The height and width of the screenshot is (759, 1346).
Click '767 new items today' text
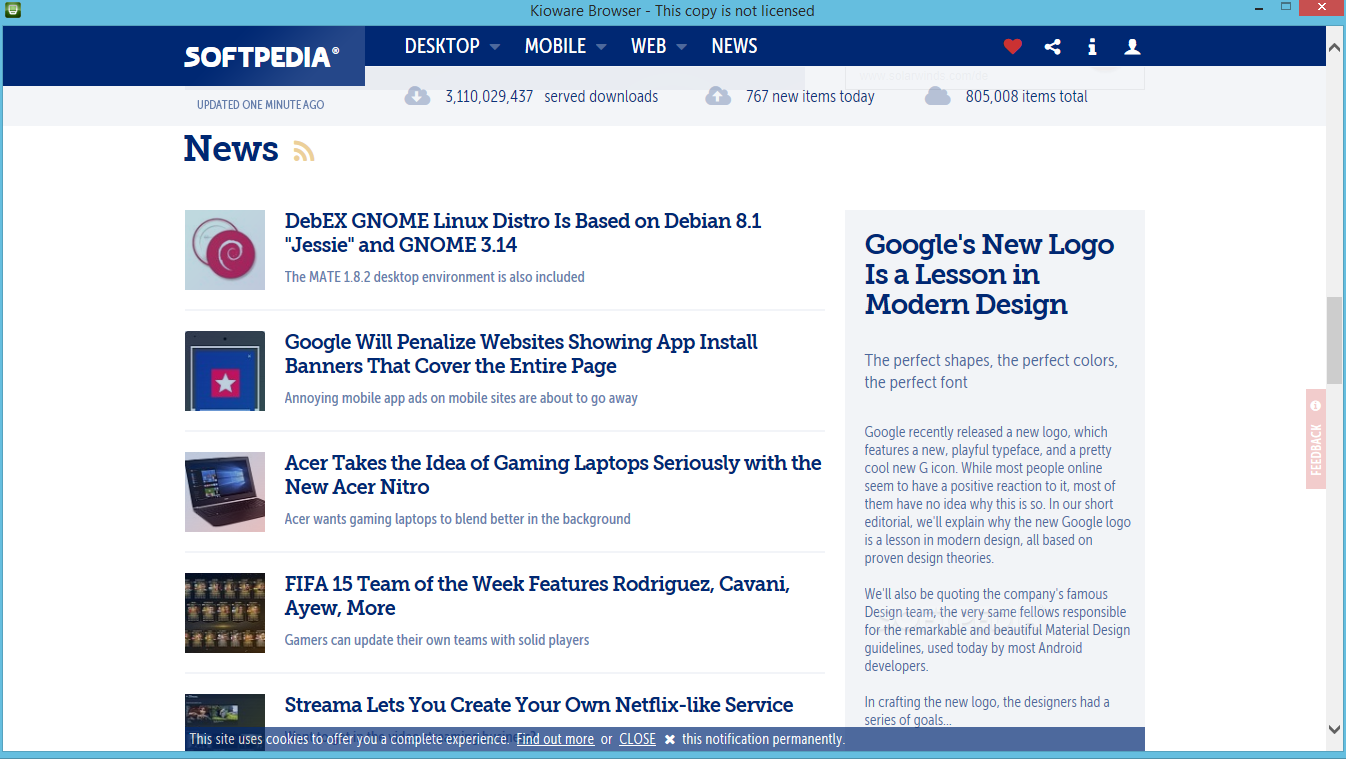(810, 97)
